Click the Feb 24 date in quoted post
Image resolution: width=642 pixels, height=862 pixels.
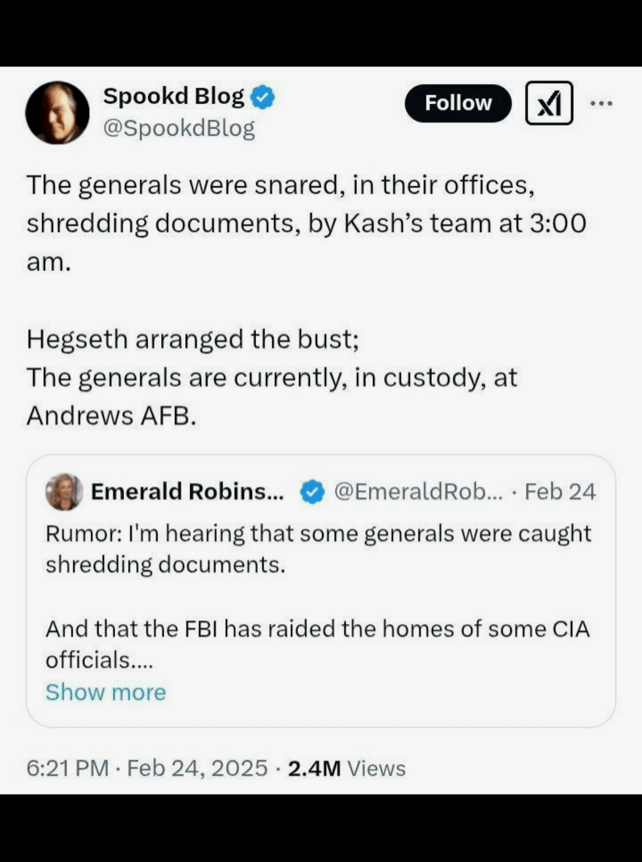click(x=560, y=491)
